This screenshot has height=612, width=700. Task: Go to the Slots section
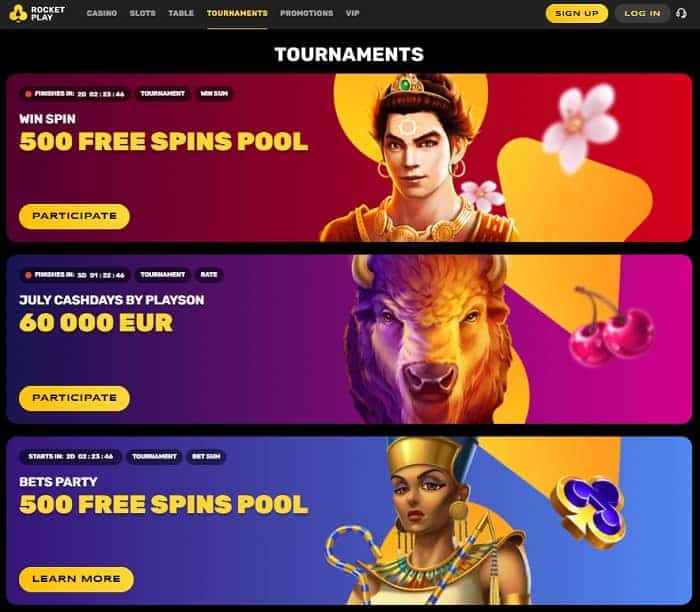click(142, 13)
